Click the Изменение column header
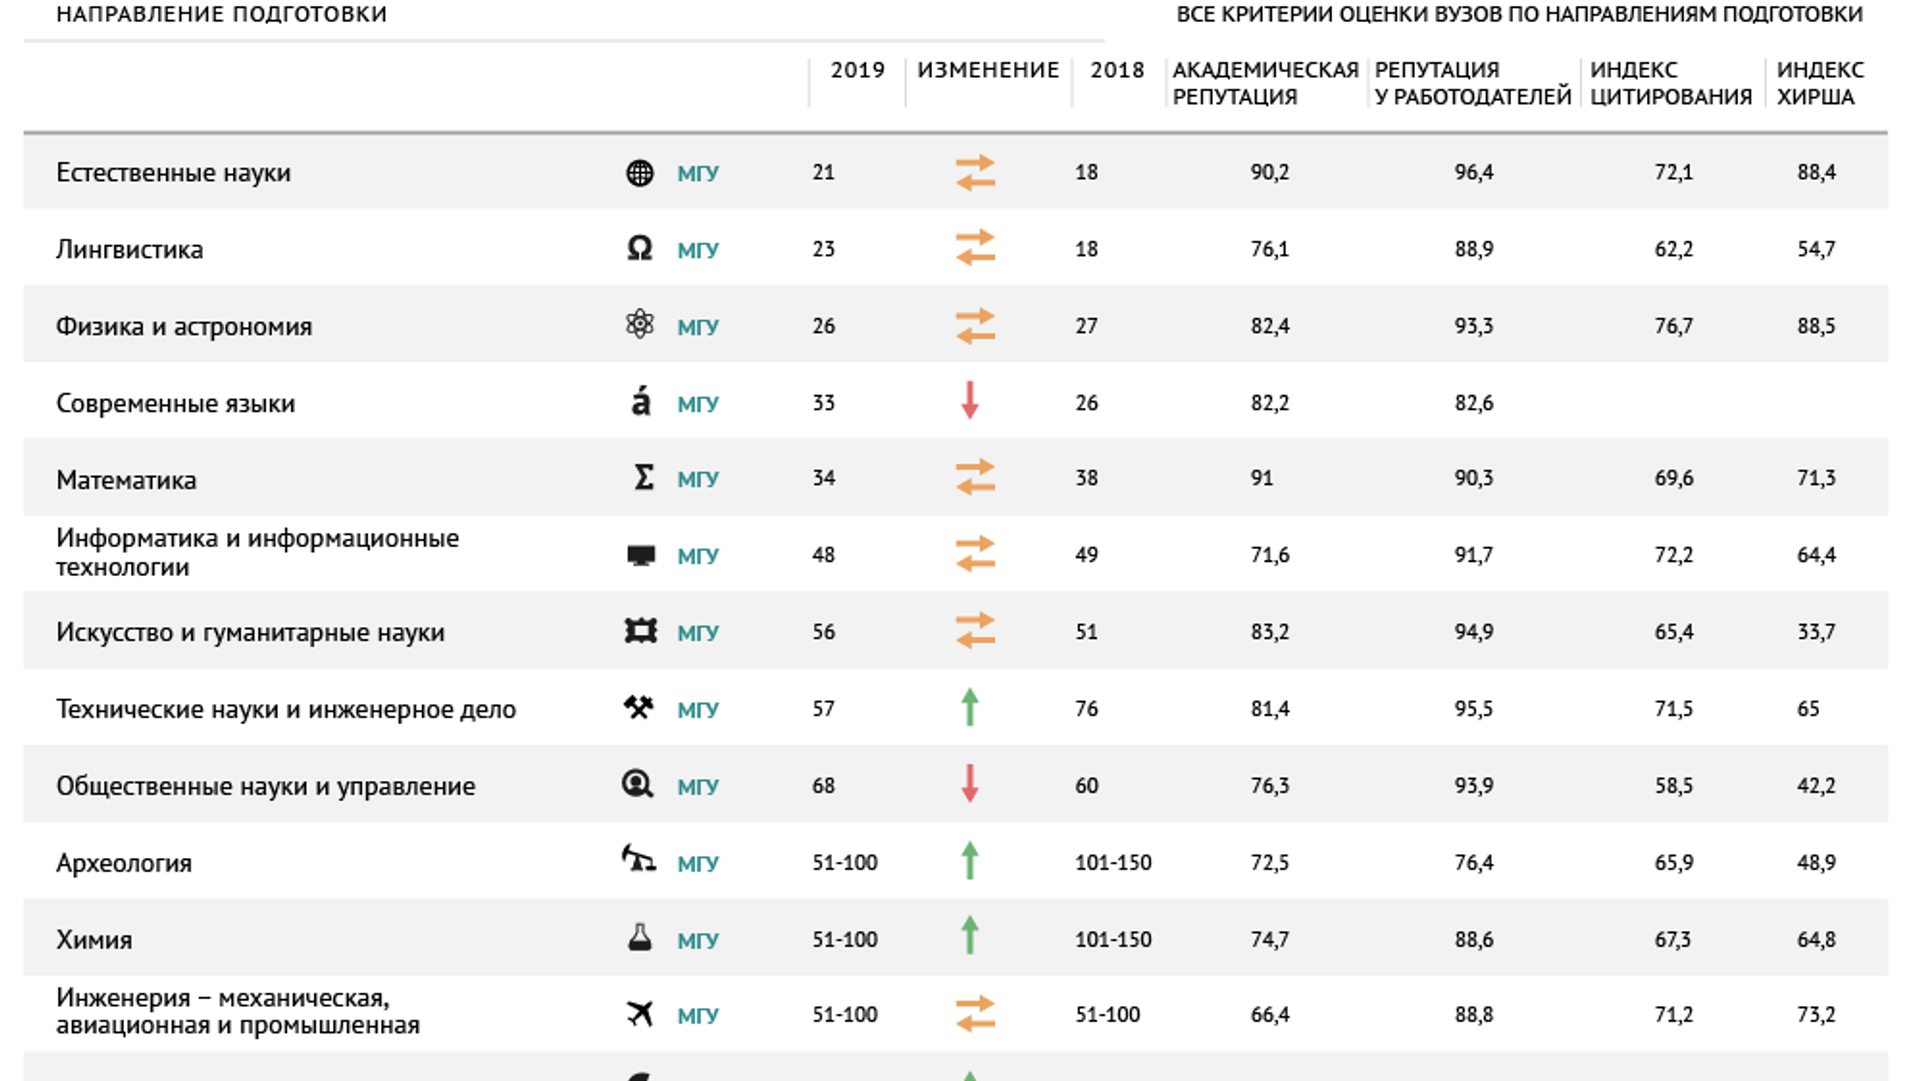The height and width of the screenshot is (1081, 1920). [x=988, y=70]
